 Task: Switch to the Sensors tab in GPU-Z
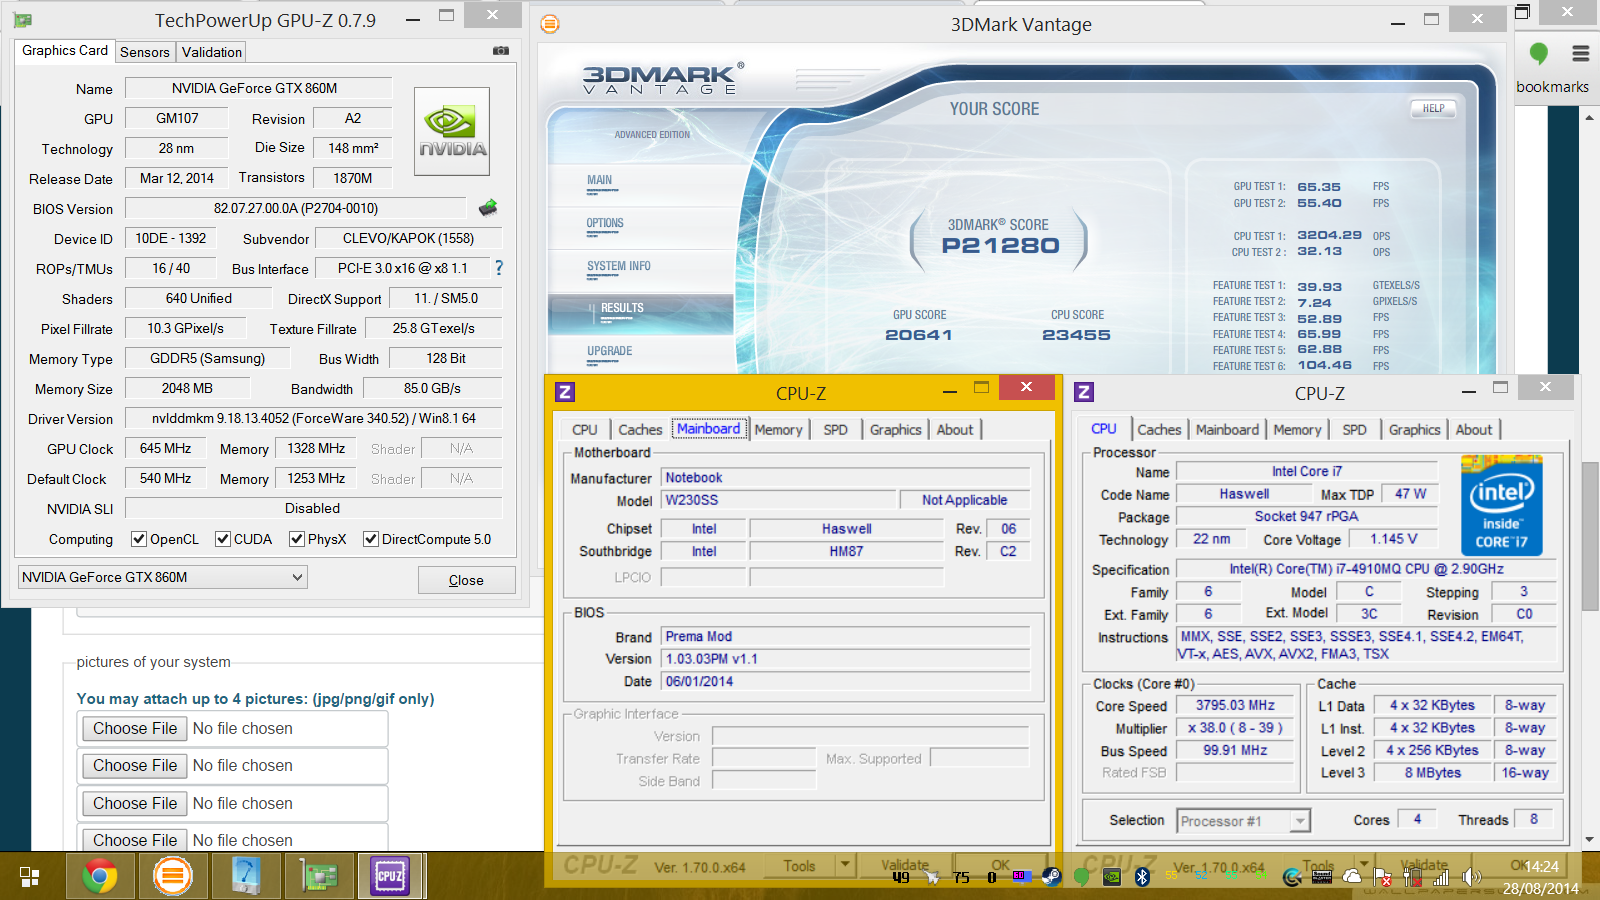tap(145, 52)
